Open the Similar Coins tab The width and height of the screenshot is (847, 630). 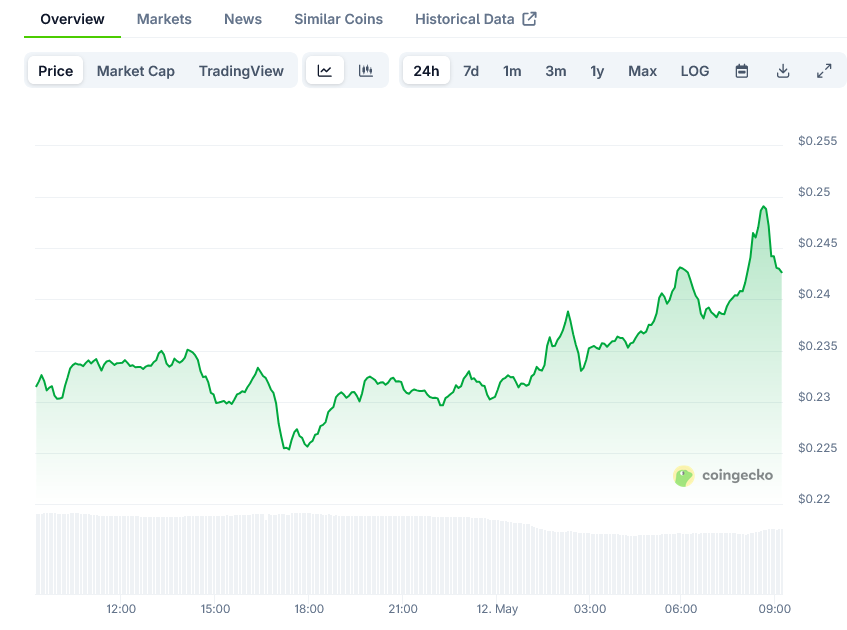tap(338, 19)
